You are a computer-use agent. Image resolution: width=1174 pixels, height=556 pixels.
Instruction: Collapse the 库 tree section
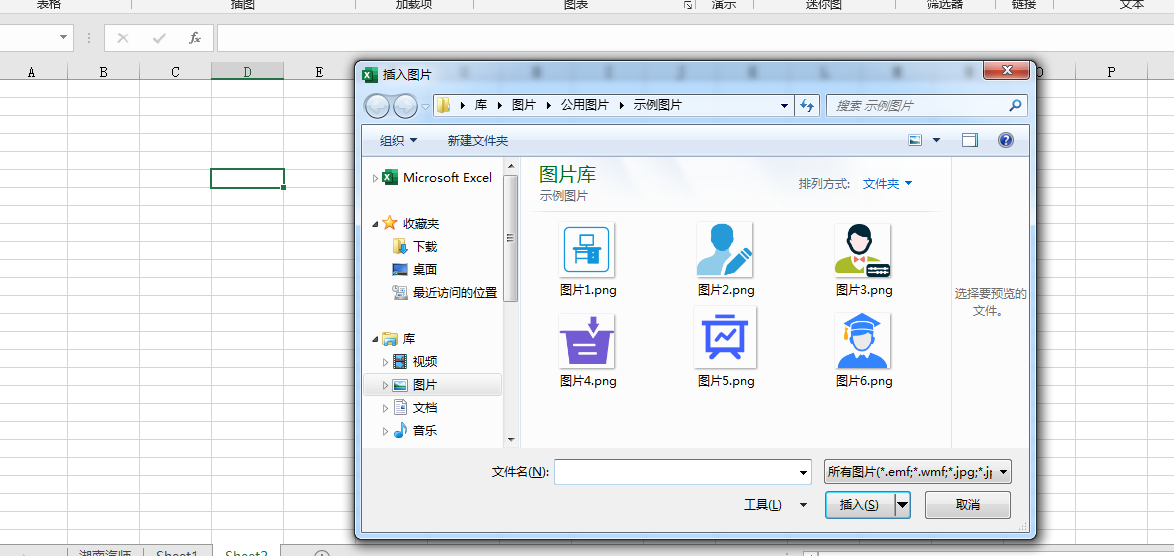375,340
